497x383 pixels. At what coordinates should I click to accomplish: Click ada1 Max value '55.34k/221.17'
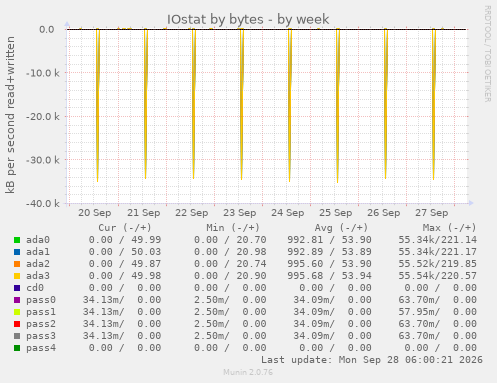point(438,252)
